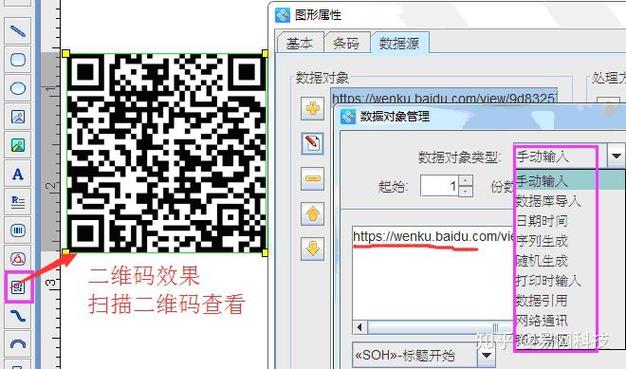Select the green picture insert tool
This screenshot has height=369, width=626.
coord(18,145)
